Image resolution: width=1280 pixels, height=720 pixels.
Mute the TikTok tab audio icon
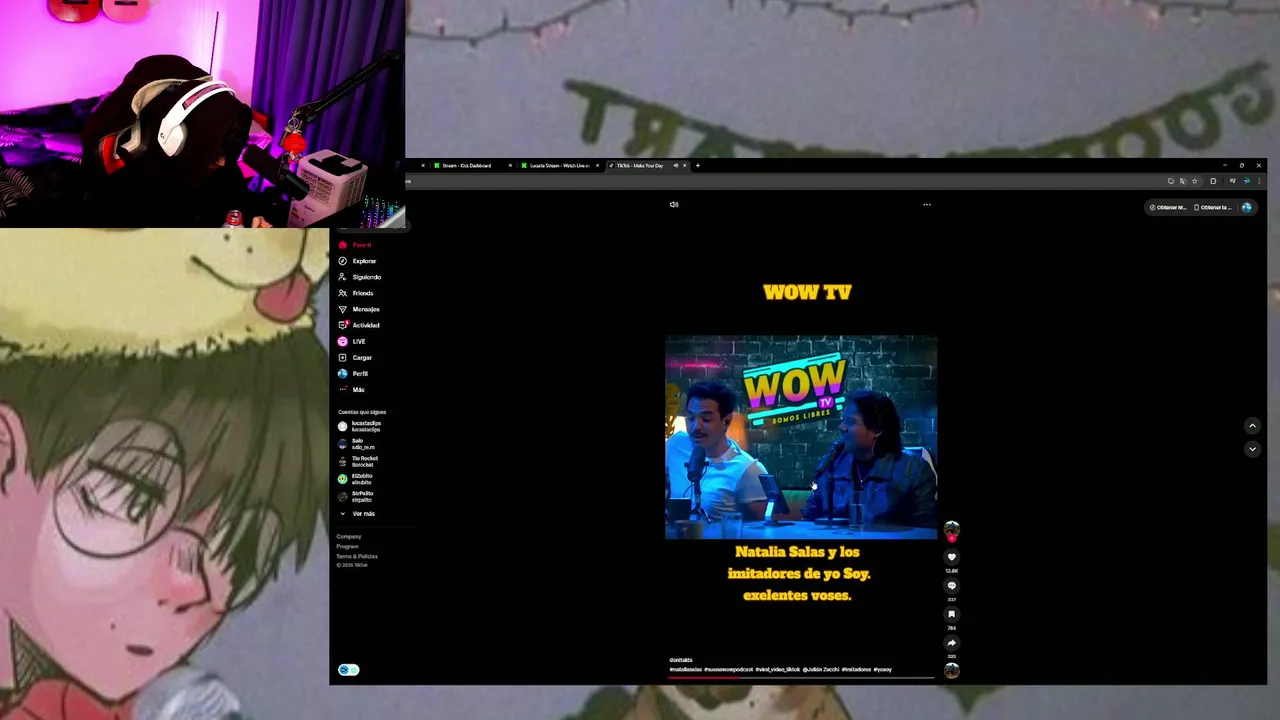click(x=675, y=166)
